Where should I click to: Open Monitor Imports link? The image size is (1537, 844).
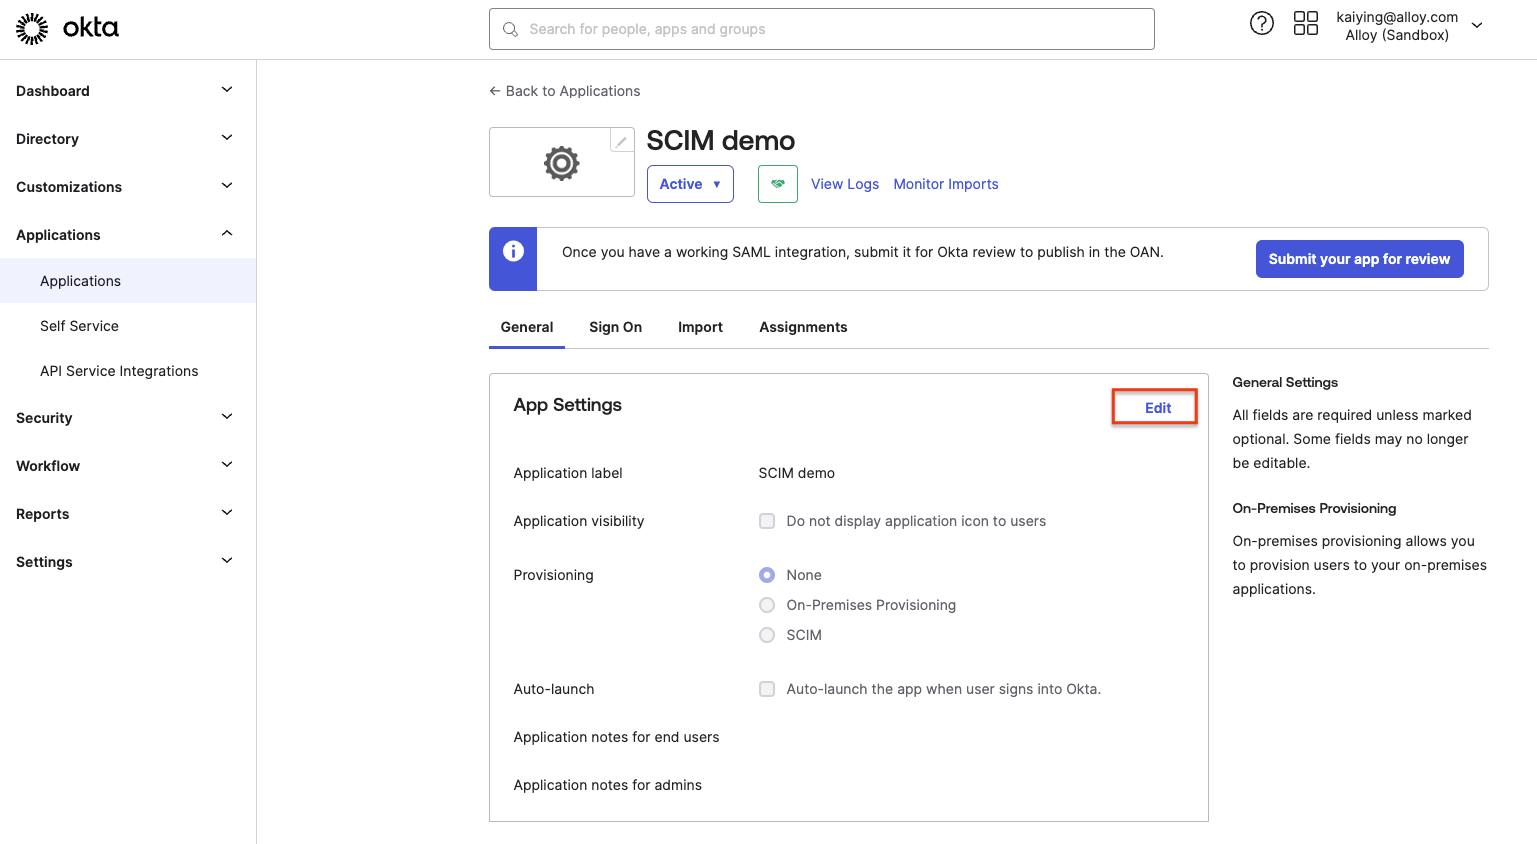click(x=946, y=184)
